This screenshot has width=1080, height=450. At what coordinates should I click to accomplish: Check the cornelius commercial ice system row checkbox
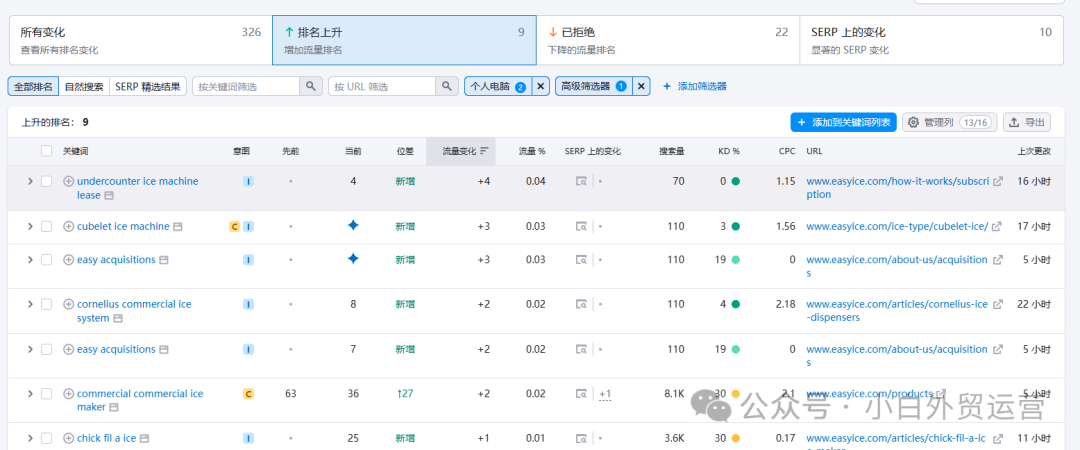click(46, 304)
